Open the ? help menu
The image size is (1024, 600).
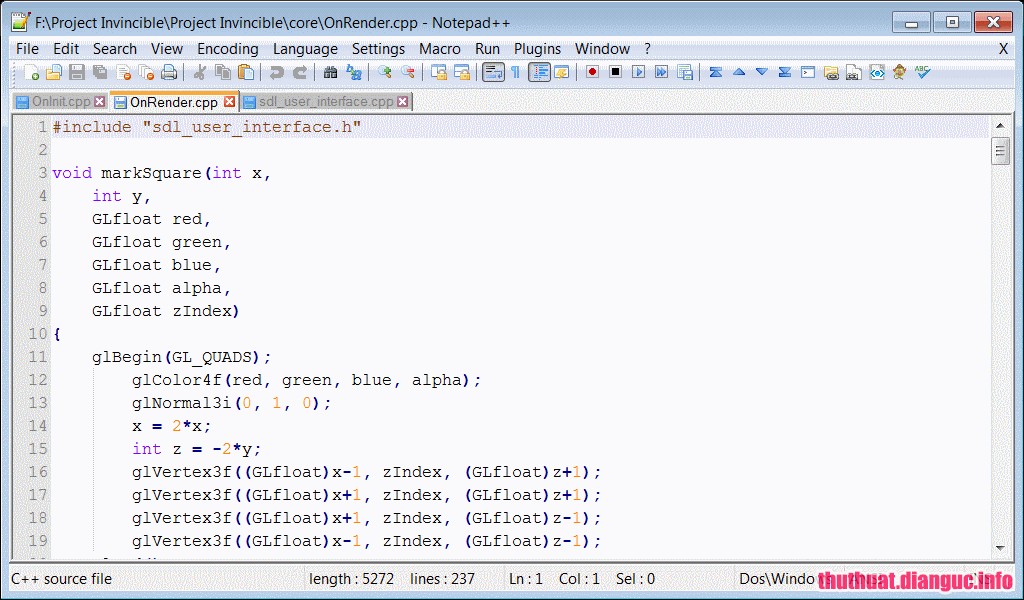point(647,49)
